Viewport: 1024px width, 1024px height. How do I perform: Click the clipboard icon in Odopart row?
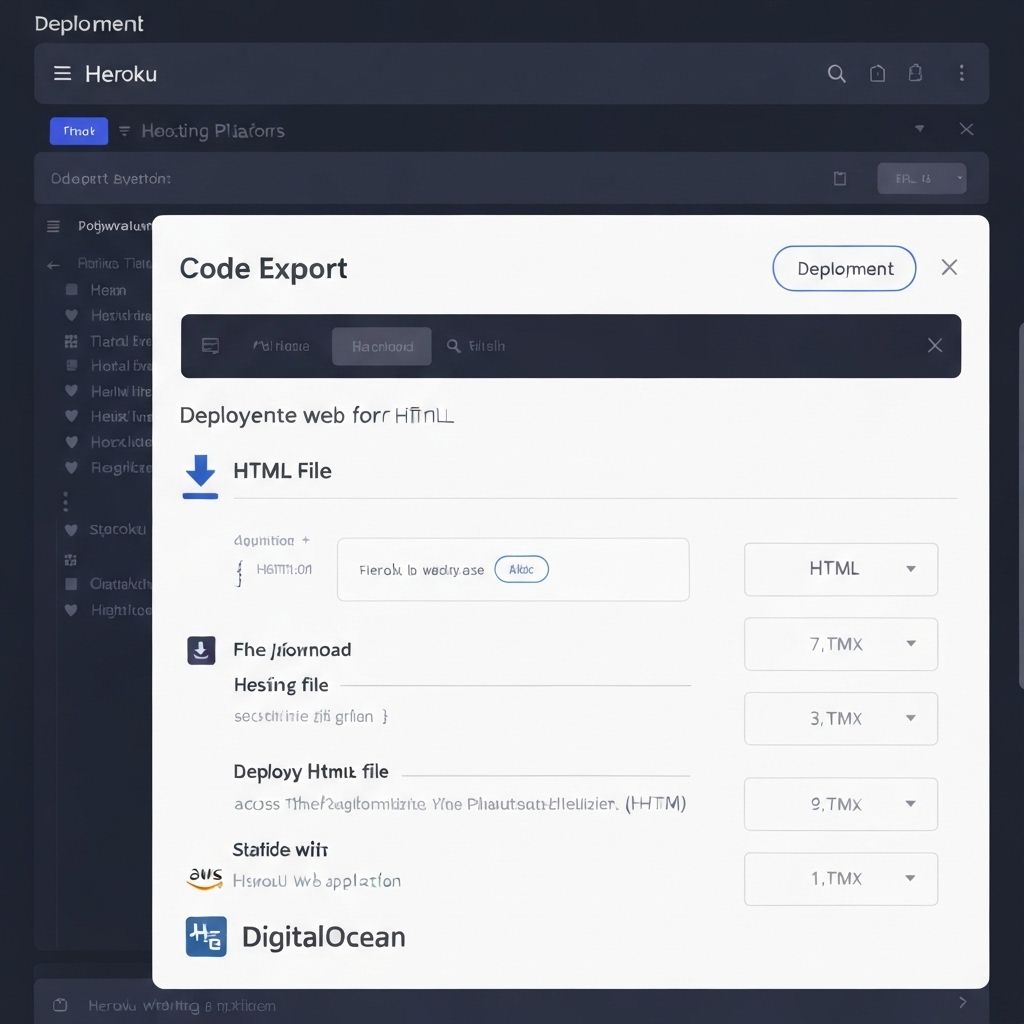pos(840,178)
